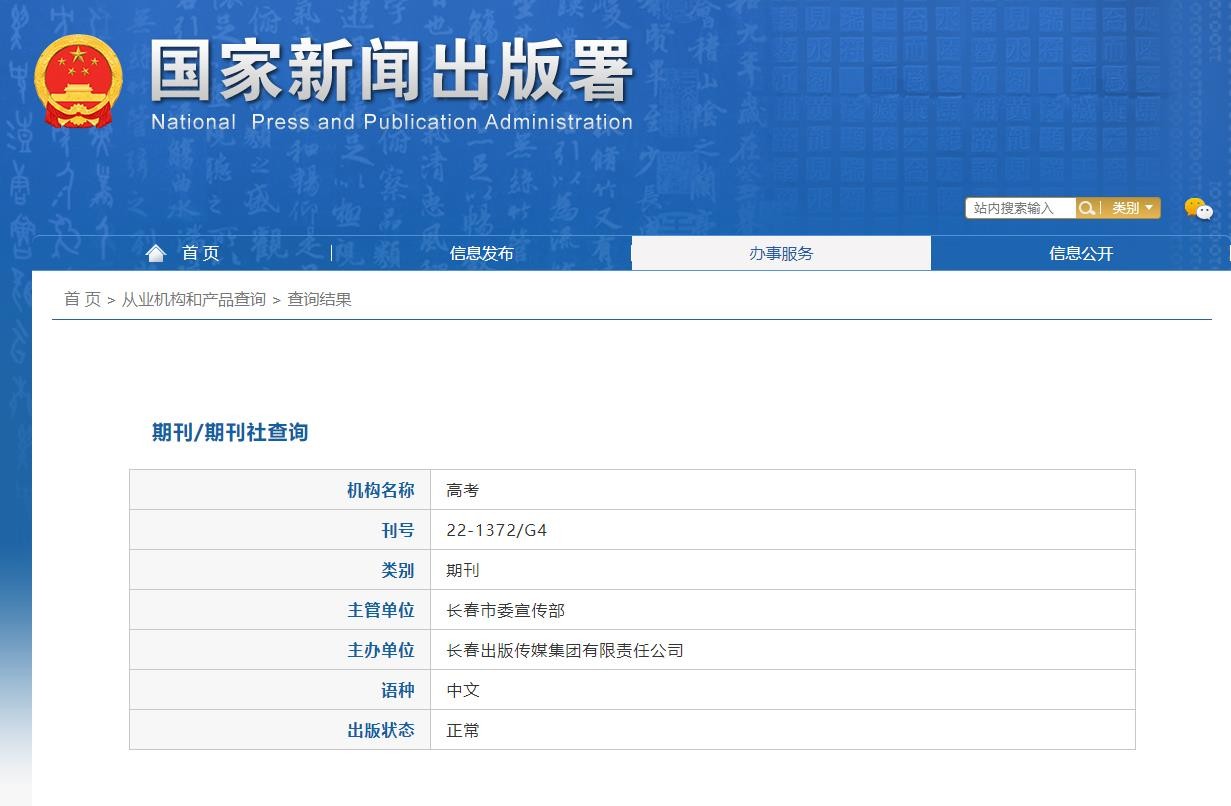Click the 机构名称 value 高考

pyautogui.click(x=463, y=490)
